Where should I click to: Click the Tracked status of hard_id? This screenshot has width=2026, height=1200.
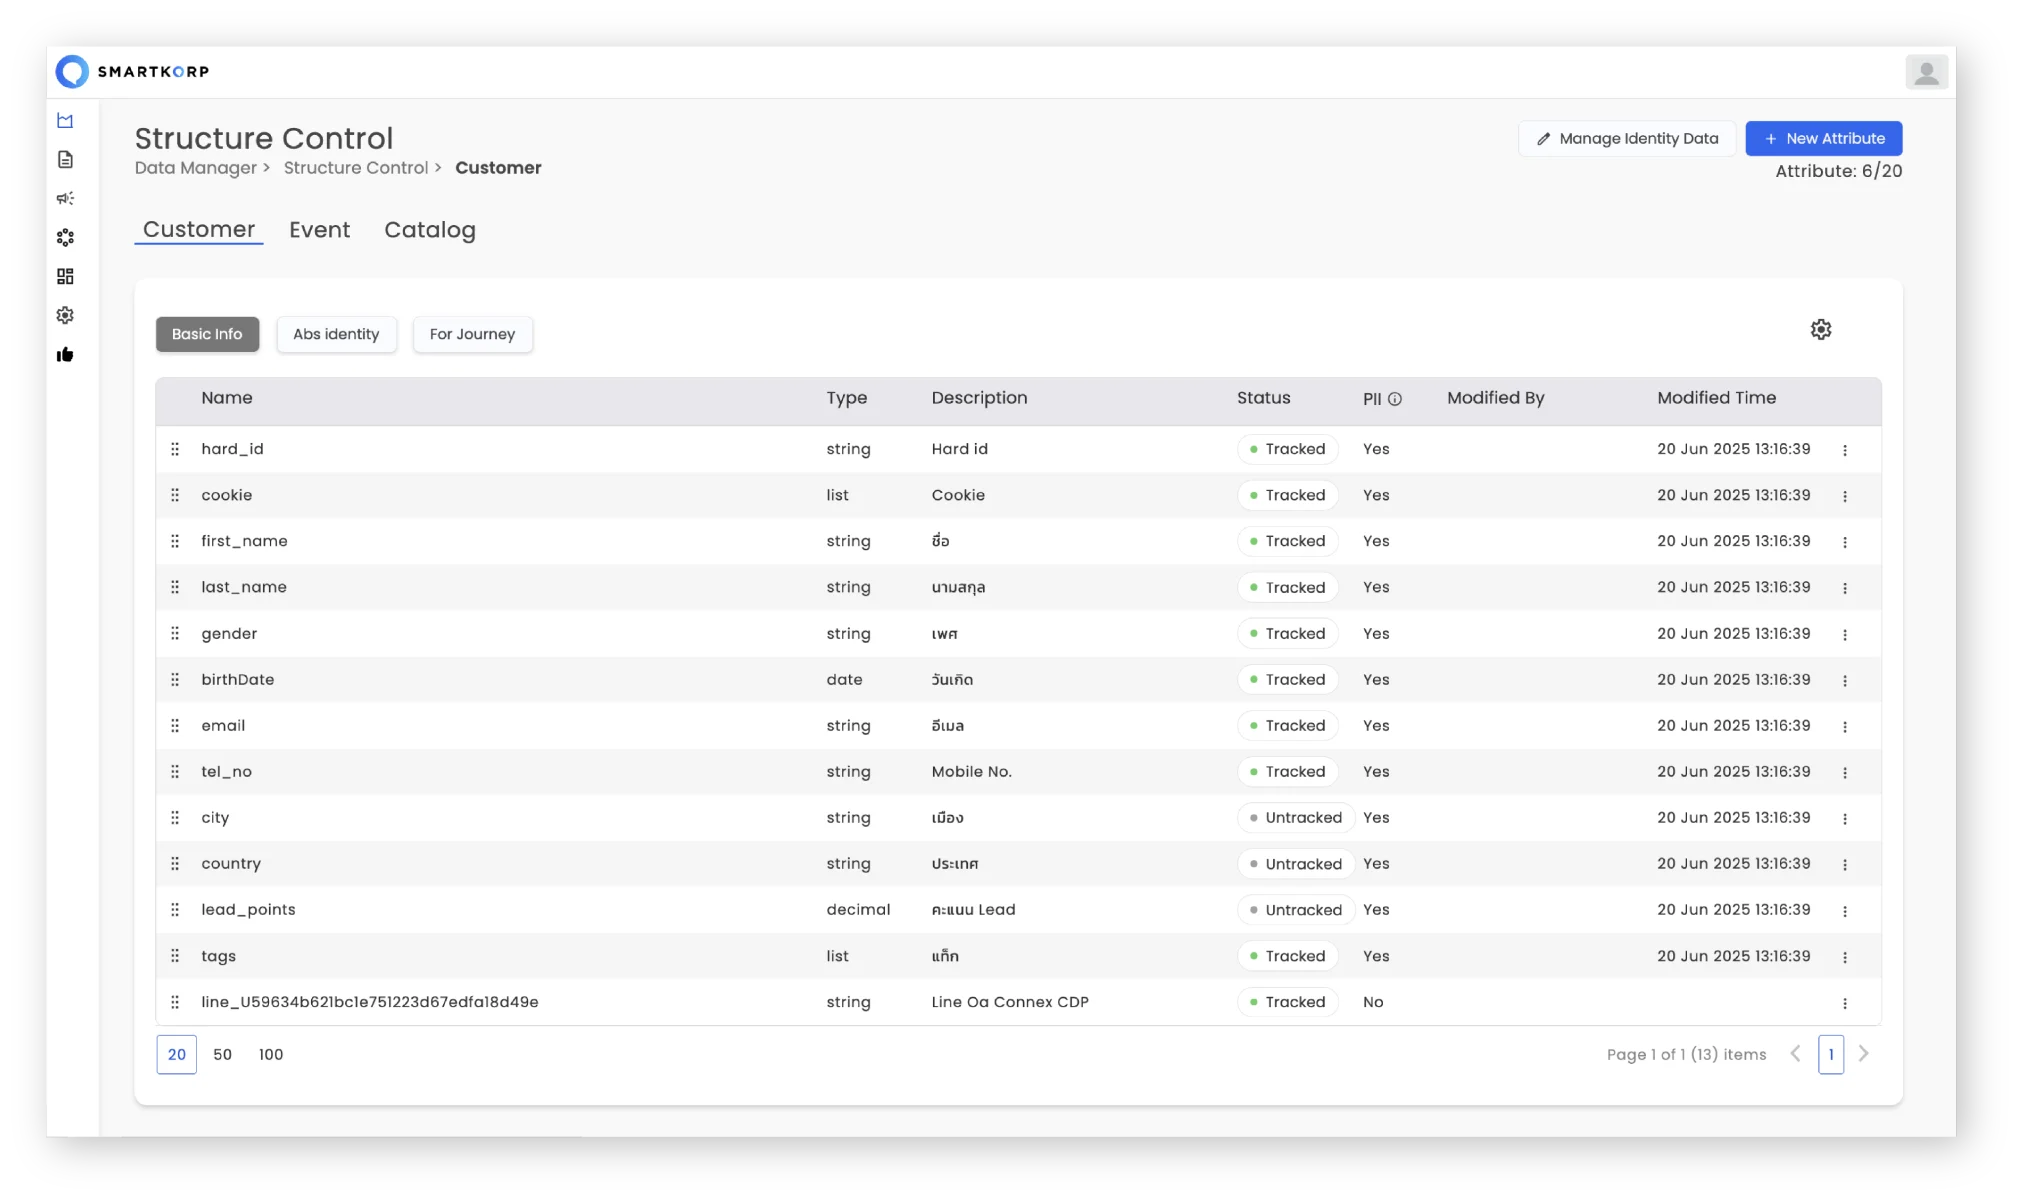point(1288,449)
